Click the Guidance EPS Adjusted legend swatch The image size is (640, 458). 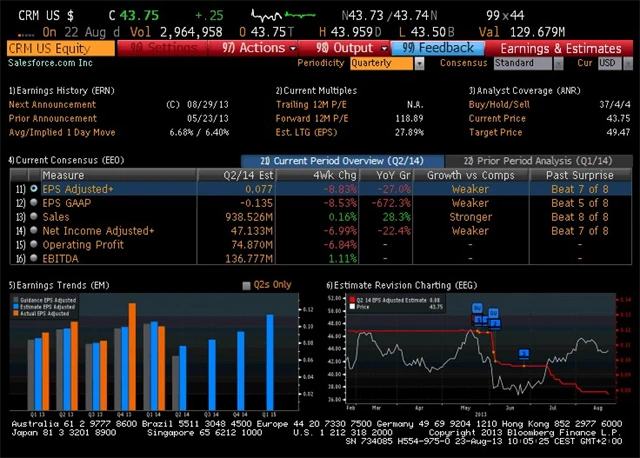click(14, 300)
